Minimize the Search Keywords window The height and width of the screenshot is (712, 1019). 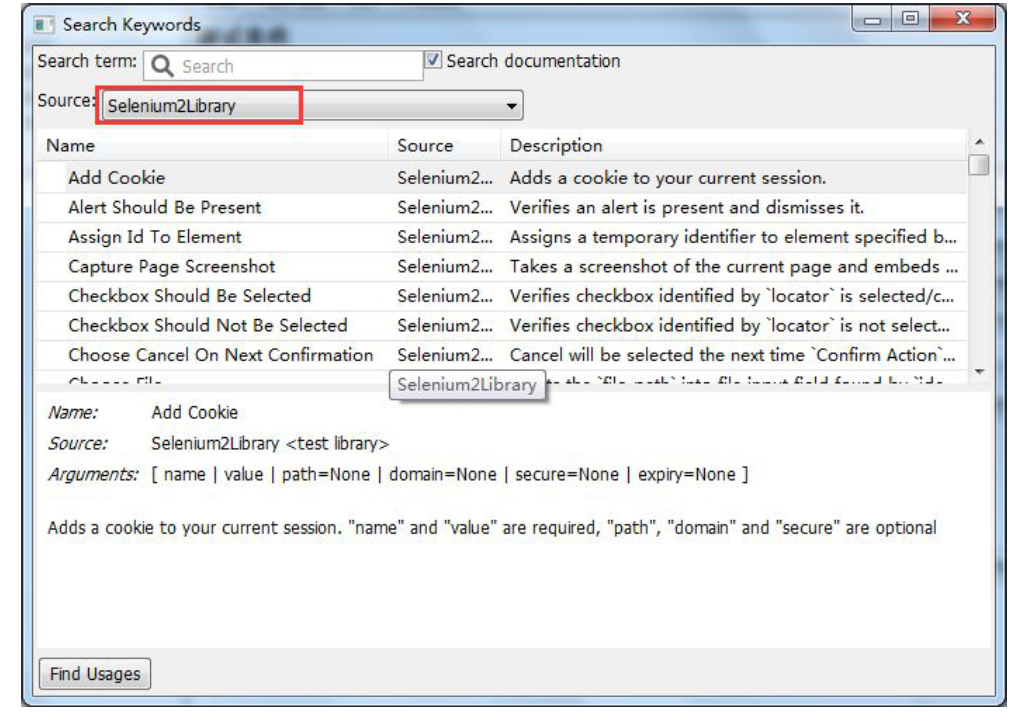click(x=873, y=19)
